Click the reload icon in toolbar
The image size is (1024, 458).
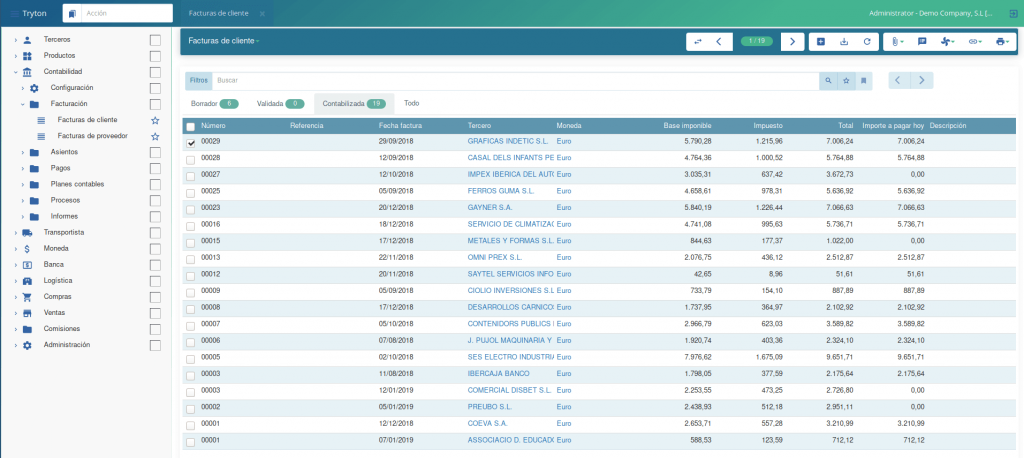pos(867,41)
